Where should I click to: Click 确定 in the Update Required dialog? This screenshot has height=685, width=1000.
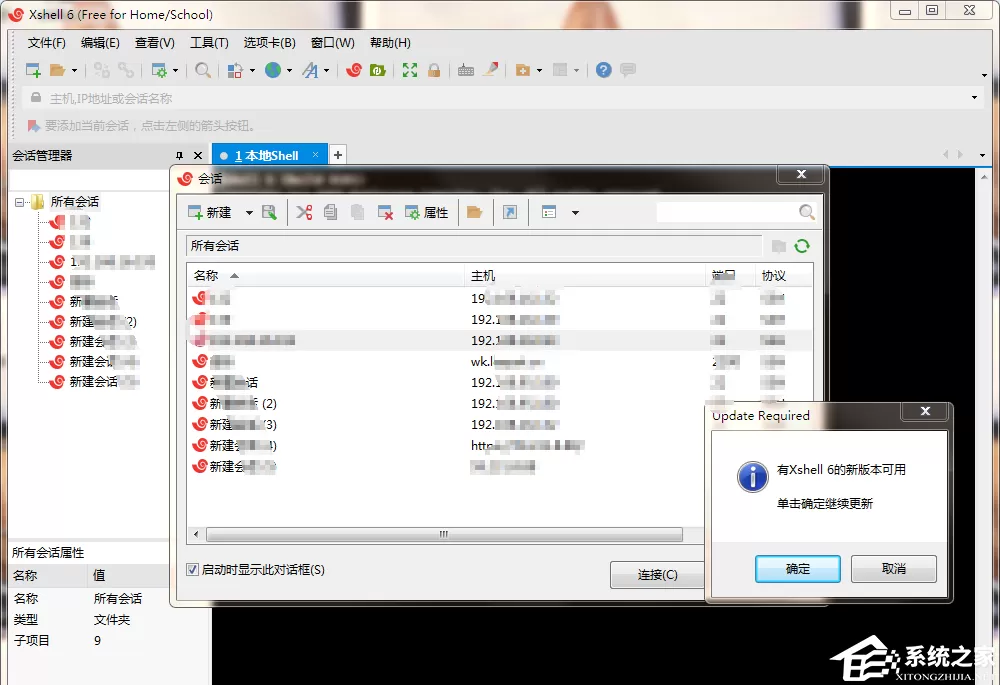click(798, 568)
